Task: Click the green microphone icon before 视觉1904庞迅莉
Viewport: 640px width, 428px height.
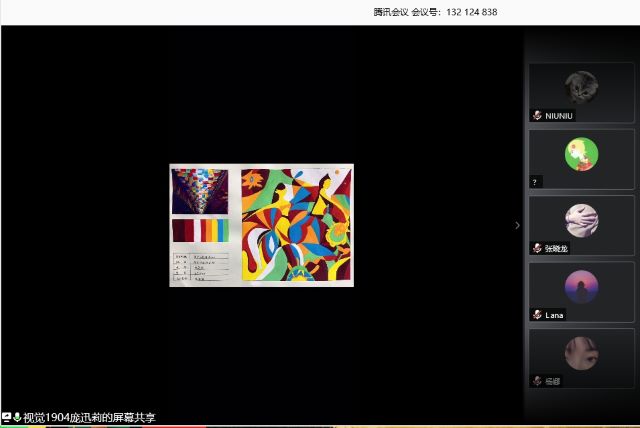Action: pyautogui.click(x=17, y=417)
